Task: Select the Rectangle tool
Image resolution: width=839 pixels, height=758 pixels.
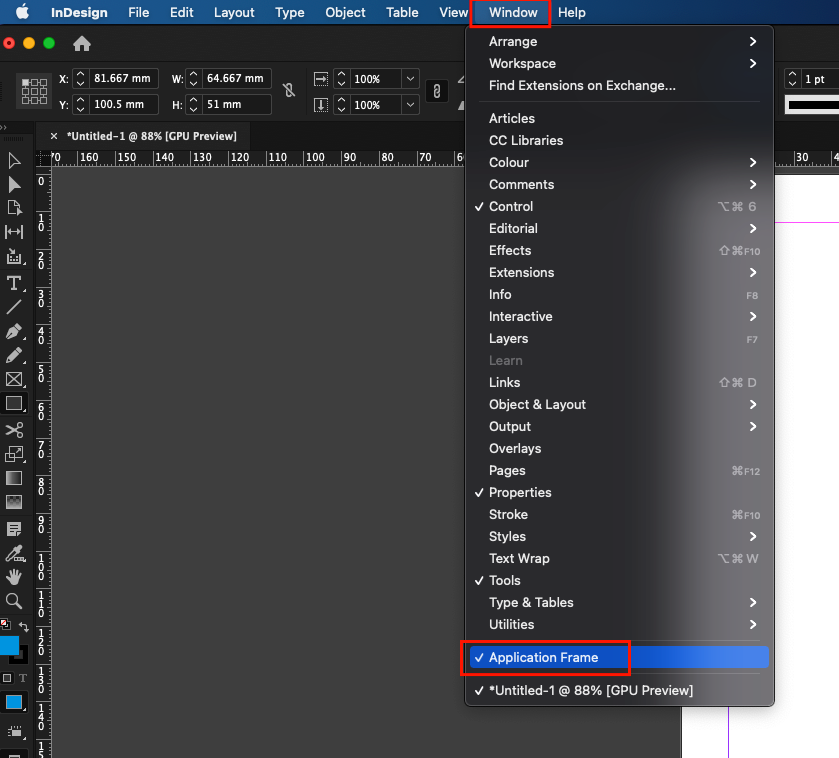Action: 14,404
